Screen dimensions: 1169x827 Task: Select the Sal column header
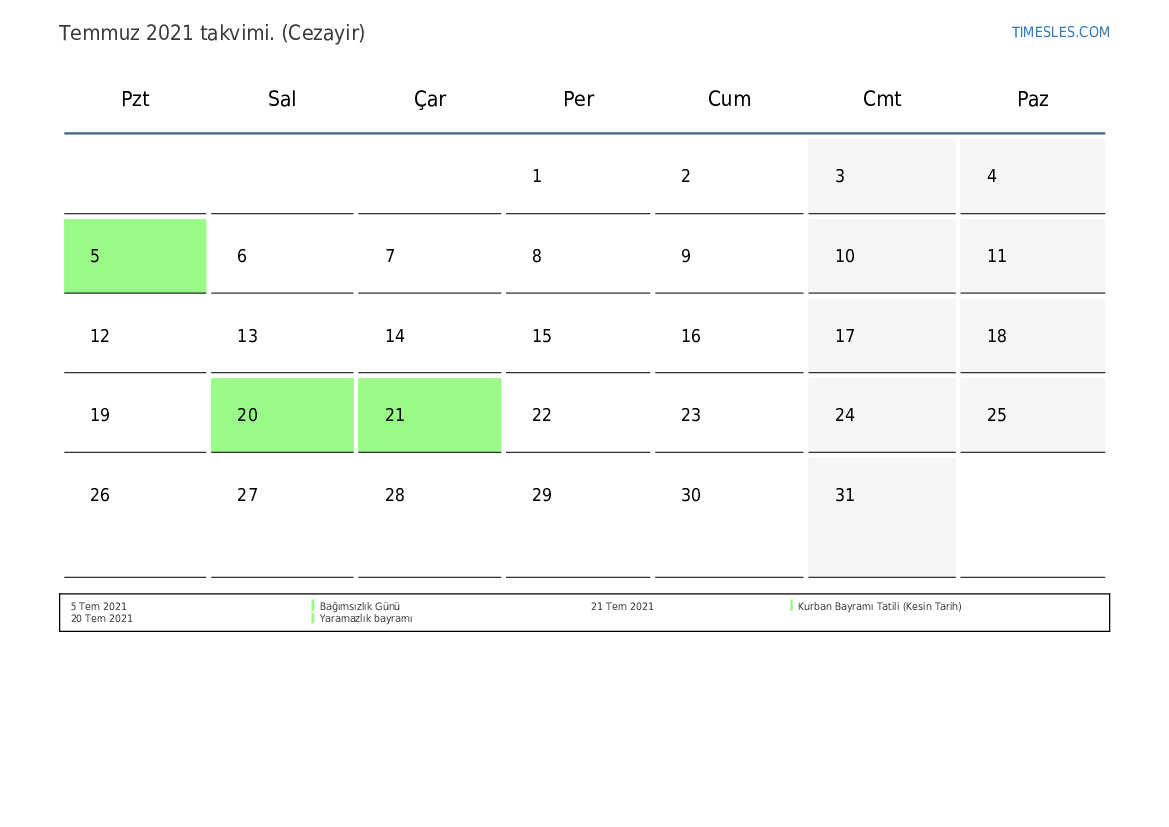point(282,99)
